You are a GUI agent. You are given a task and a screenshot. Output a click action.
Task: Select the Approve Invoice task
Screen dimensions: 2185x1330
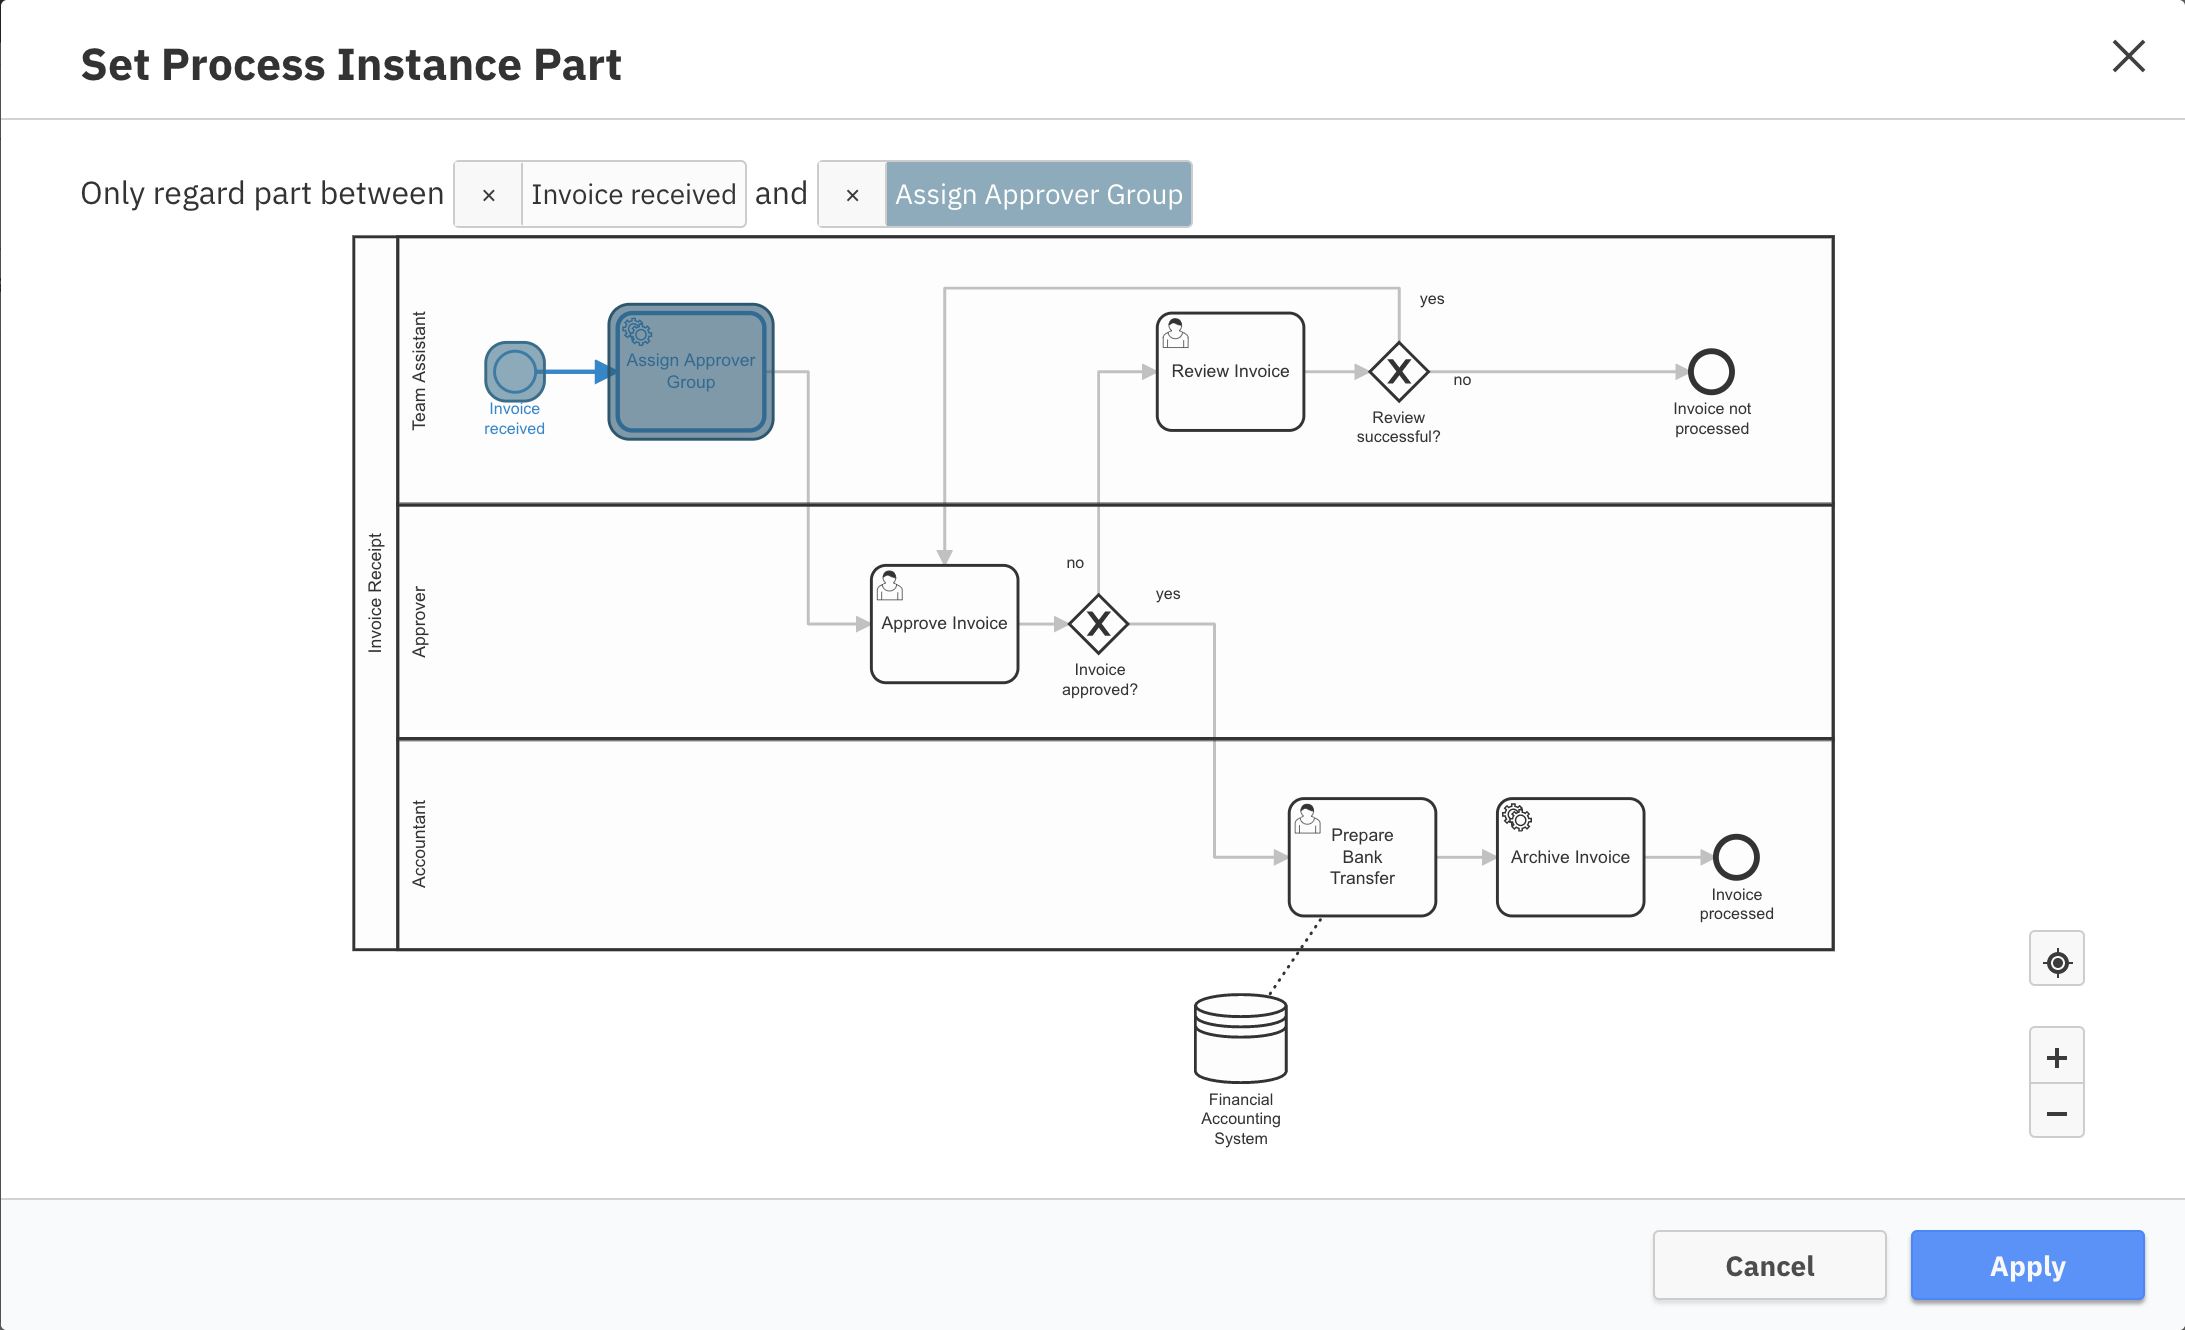point(944,623)
